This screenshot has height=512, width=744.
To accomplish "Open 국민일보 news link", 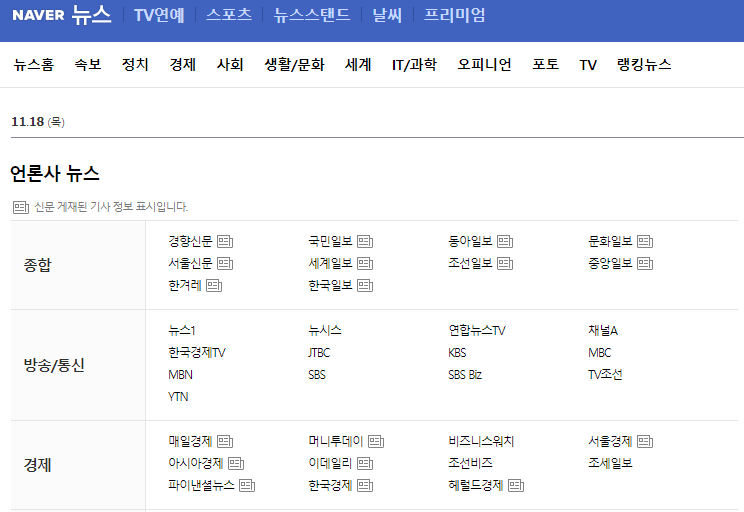I will point(330,242).
